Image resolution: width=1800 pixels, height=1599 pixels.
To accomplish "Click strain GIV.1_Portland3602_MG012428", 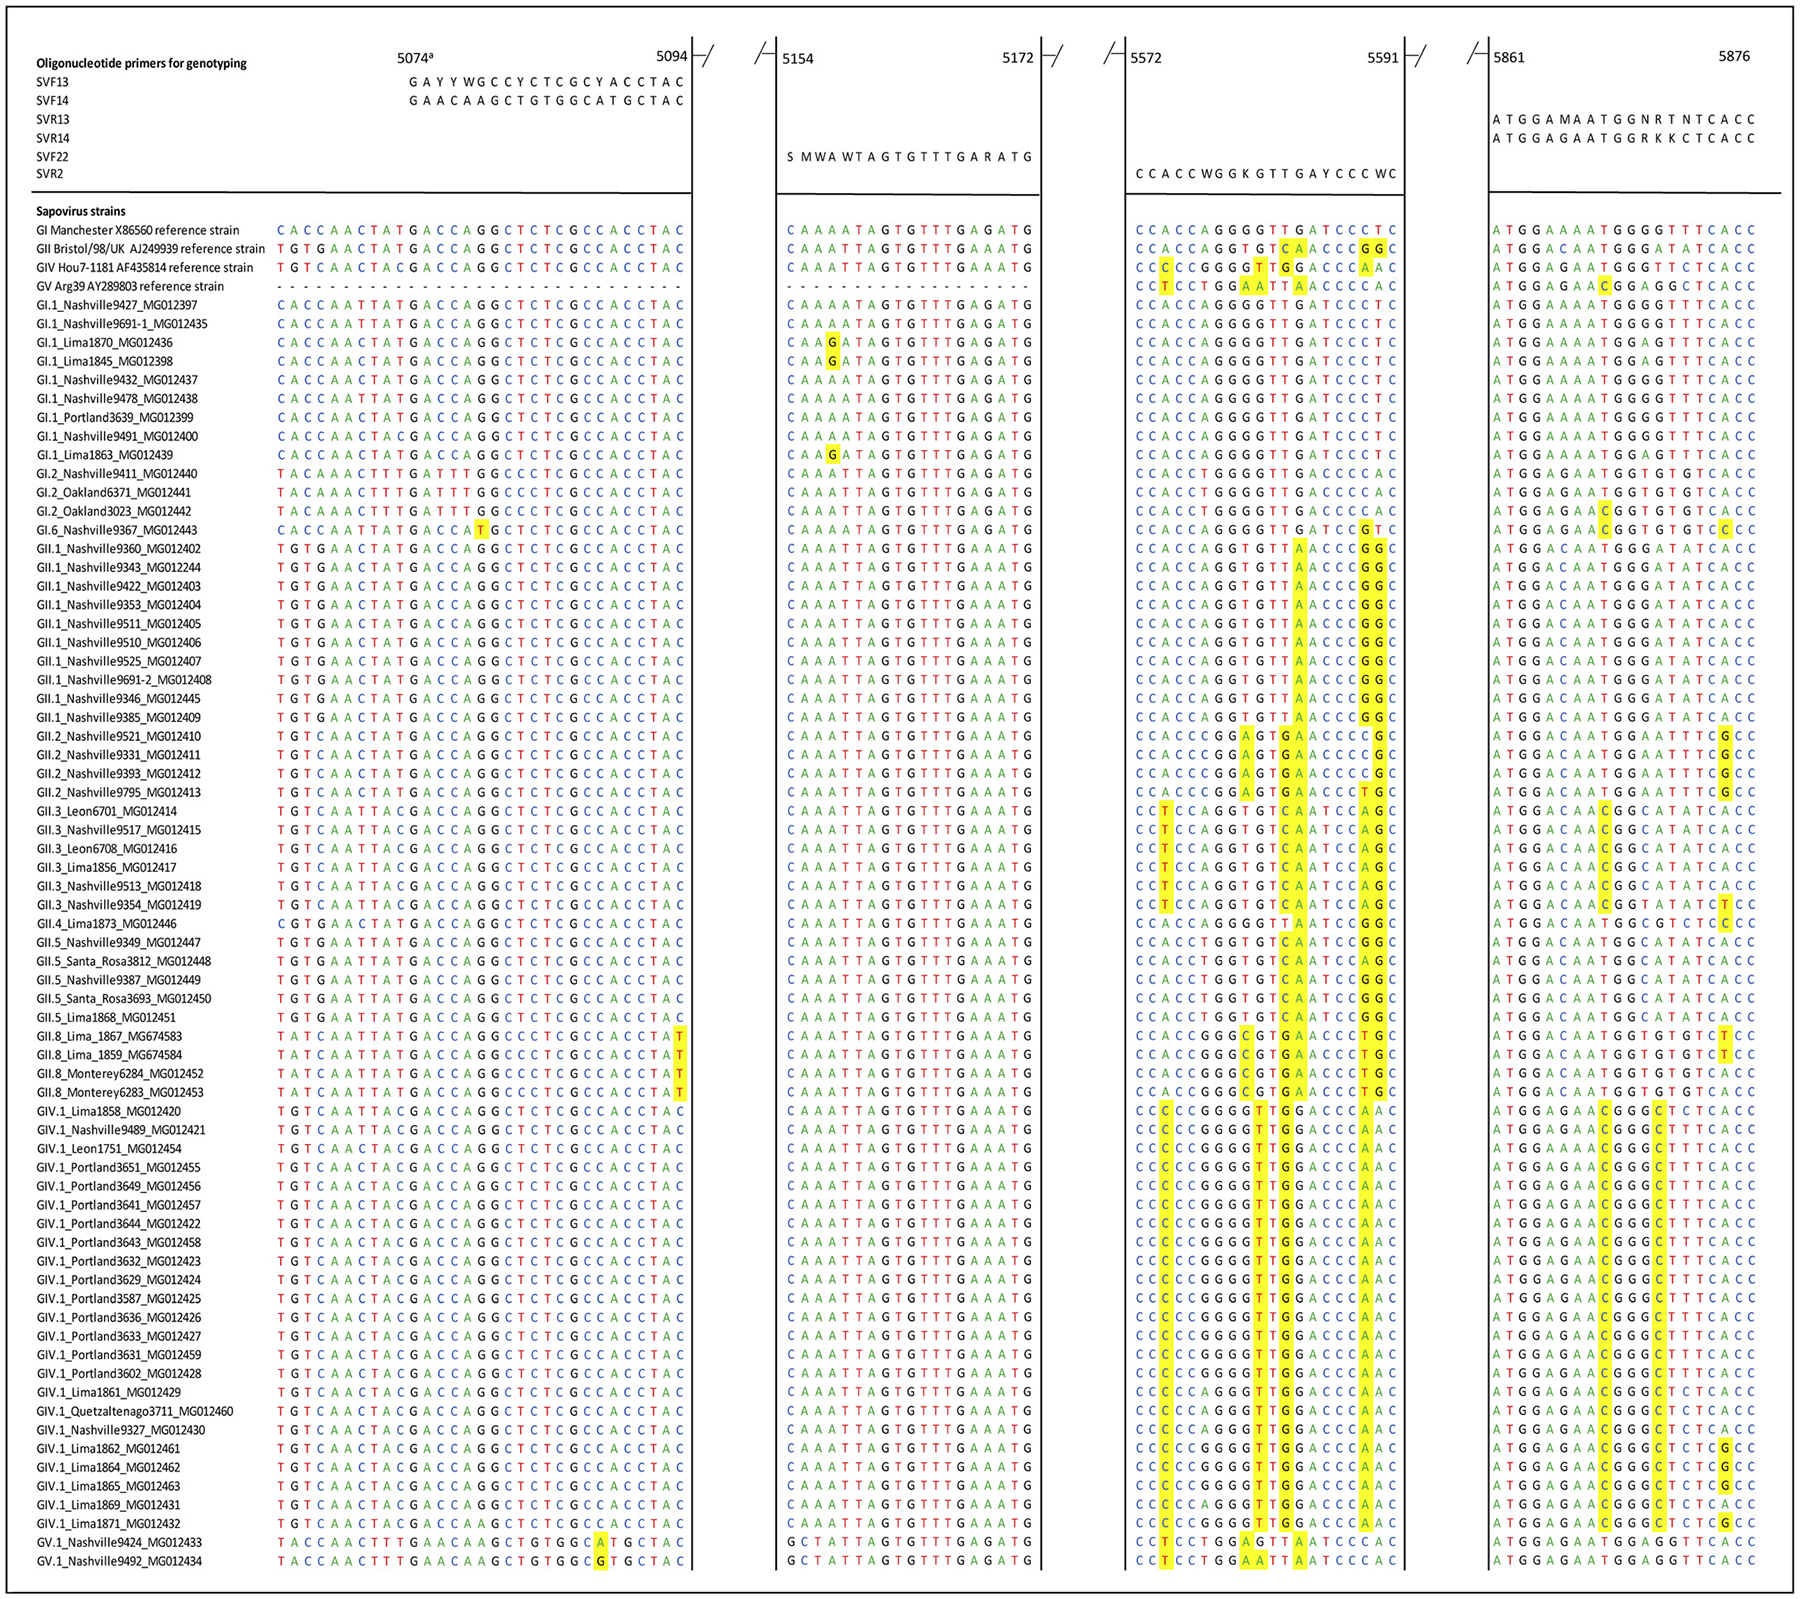I will (x=118, y=1374).
